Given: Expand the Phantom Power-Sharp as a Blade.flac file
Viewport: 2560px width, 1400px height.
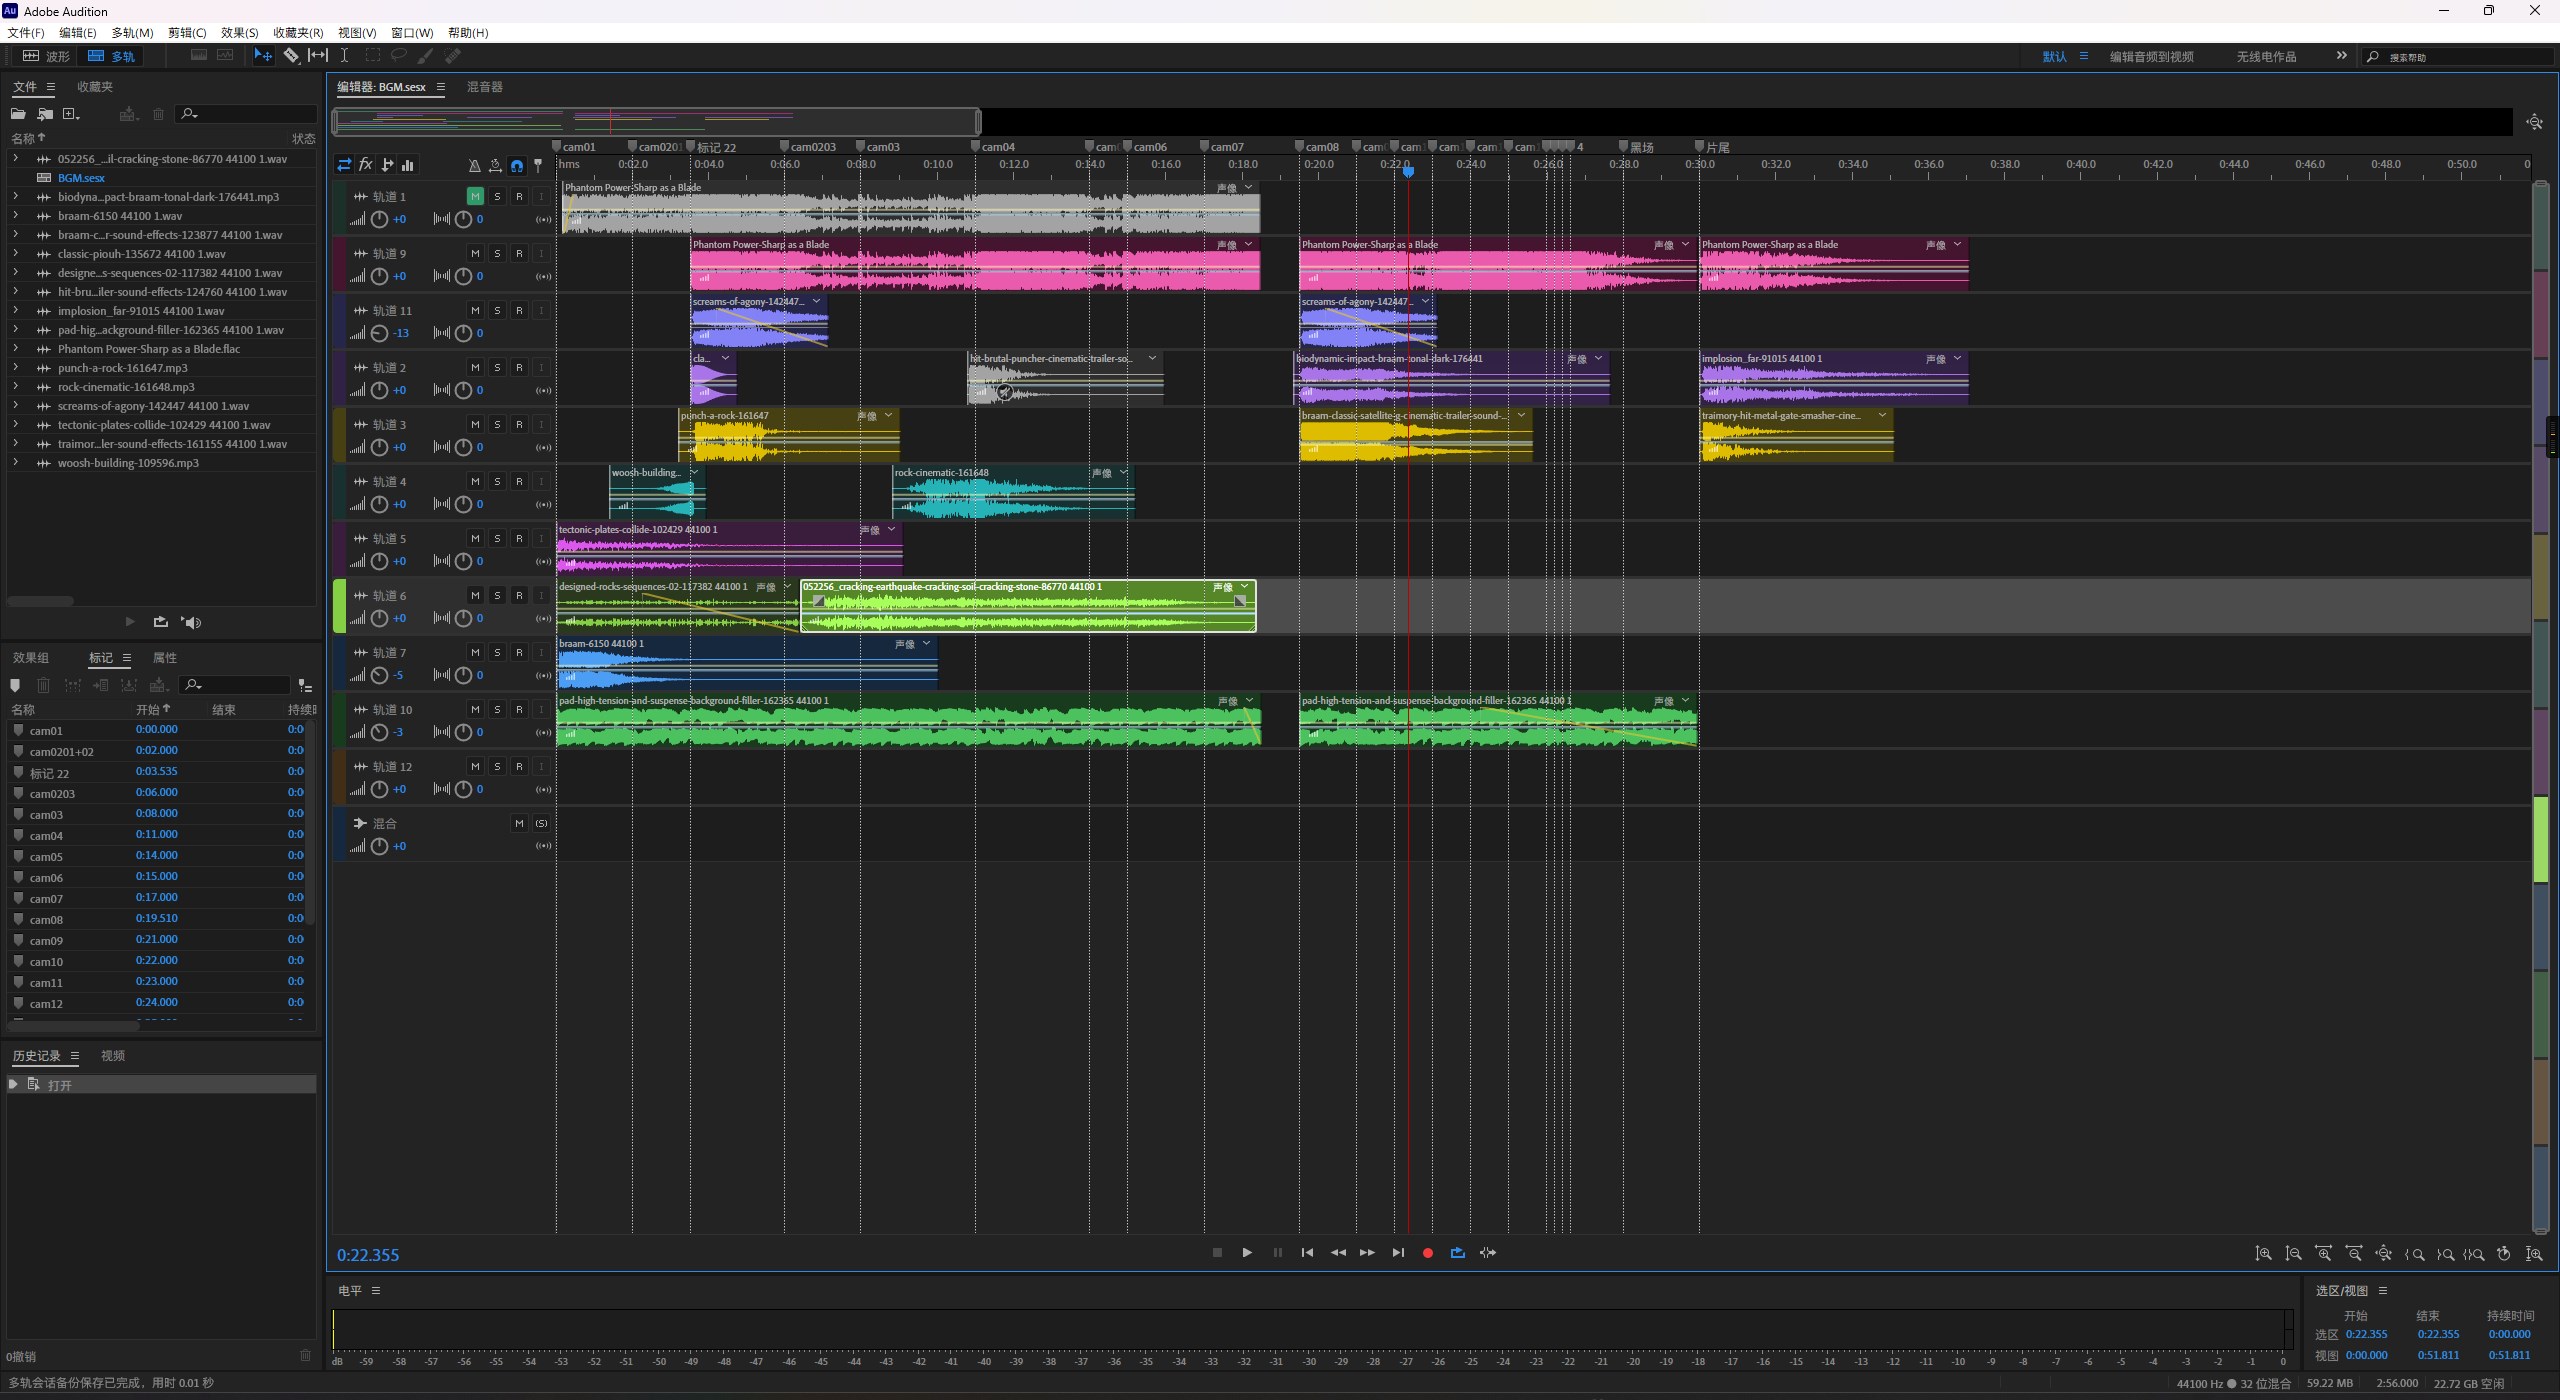Looking at the screenshot, I should click(x=15, y=348).
